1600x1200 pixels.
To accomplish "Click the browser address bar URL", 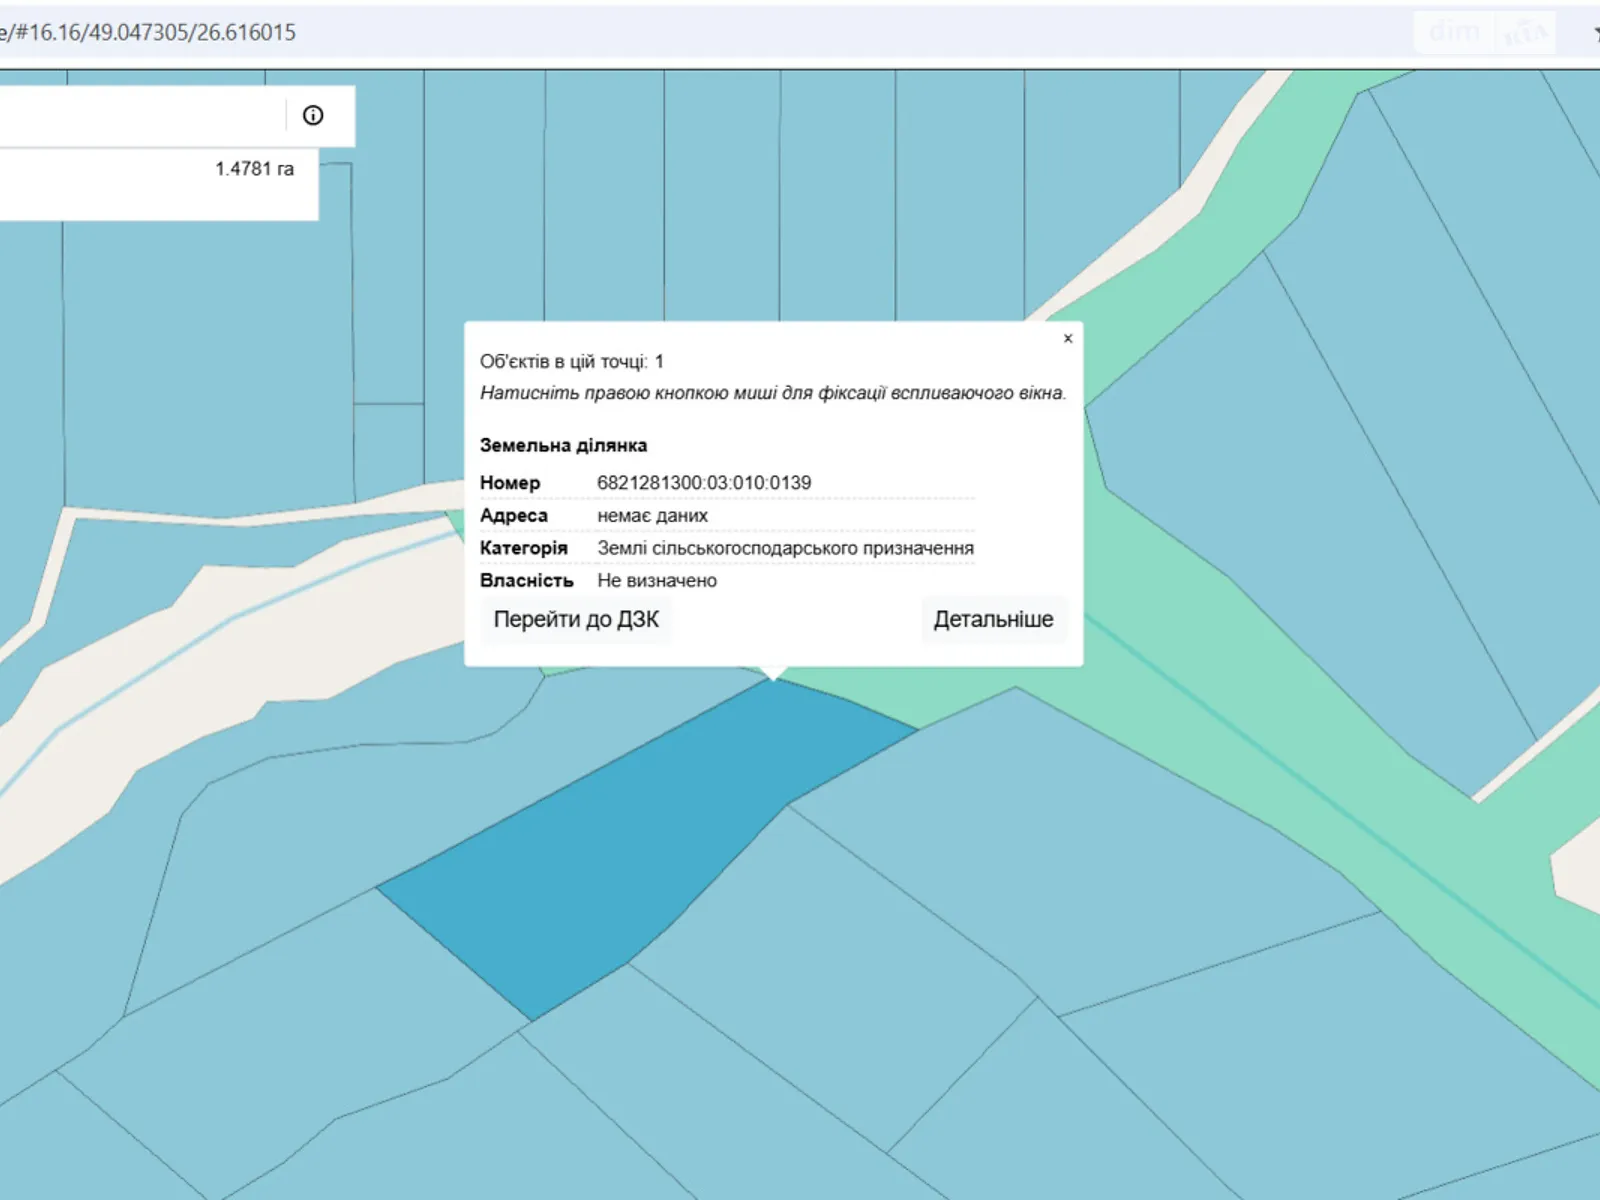I will (x=150, y=32).
